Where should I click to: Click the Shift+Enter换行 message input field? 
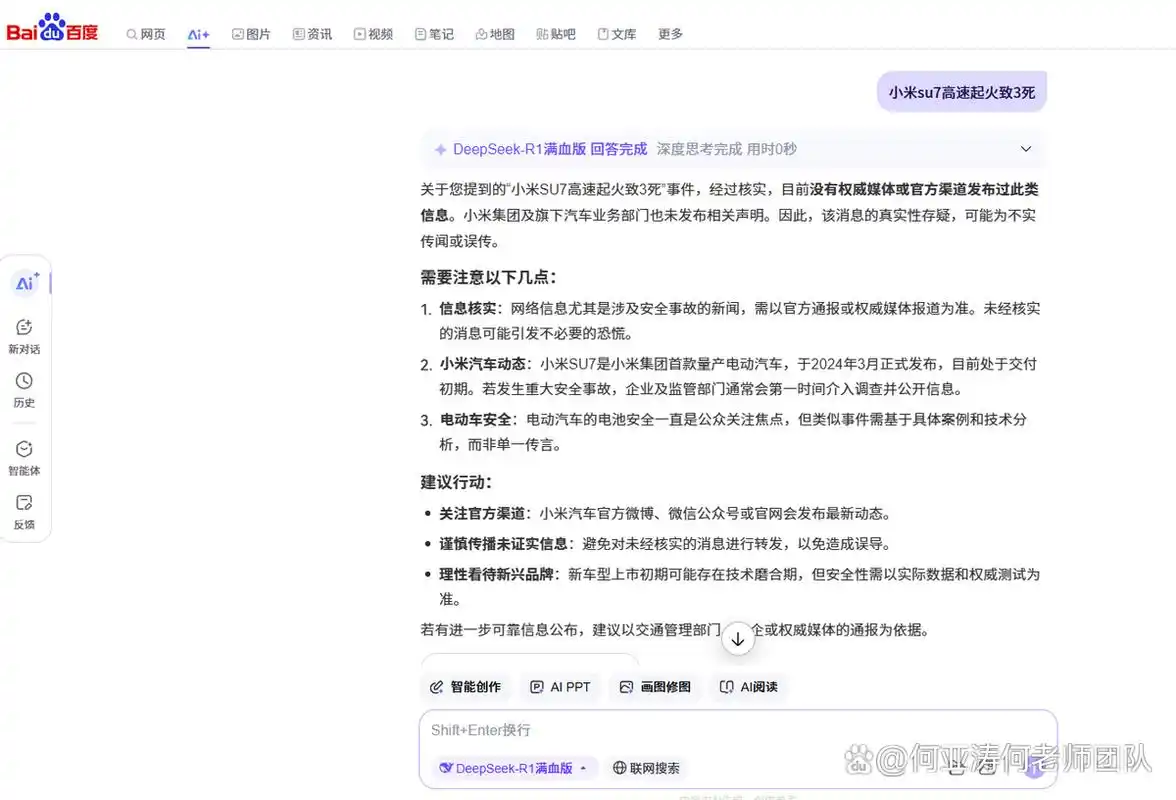pos(700,730)
